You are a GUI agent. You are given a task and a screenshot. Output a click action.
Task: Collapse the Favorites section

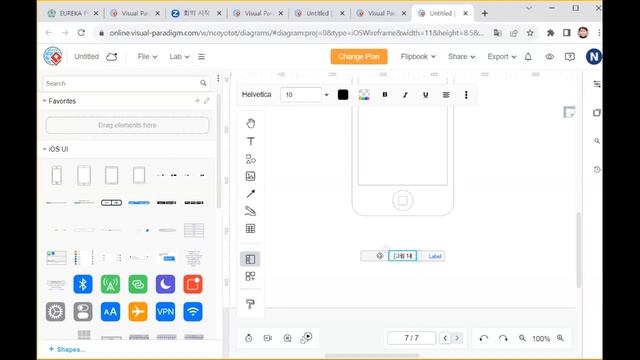point(44,101)
